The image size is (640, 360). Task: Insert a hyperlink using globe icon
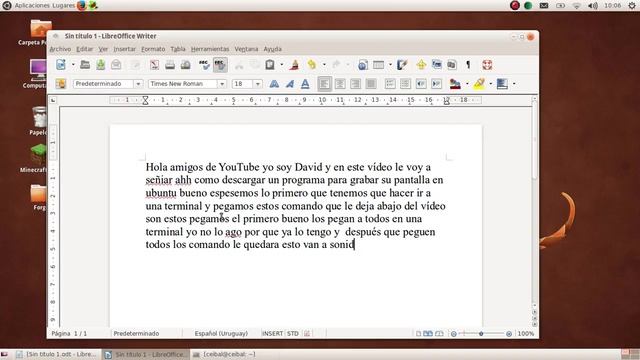[x=362, y=64]
